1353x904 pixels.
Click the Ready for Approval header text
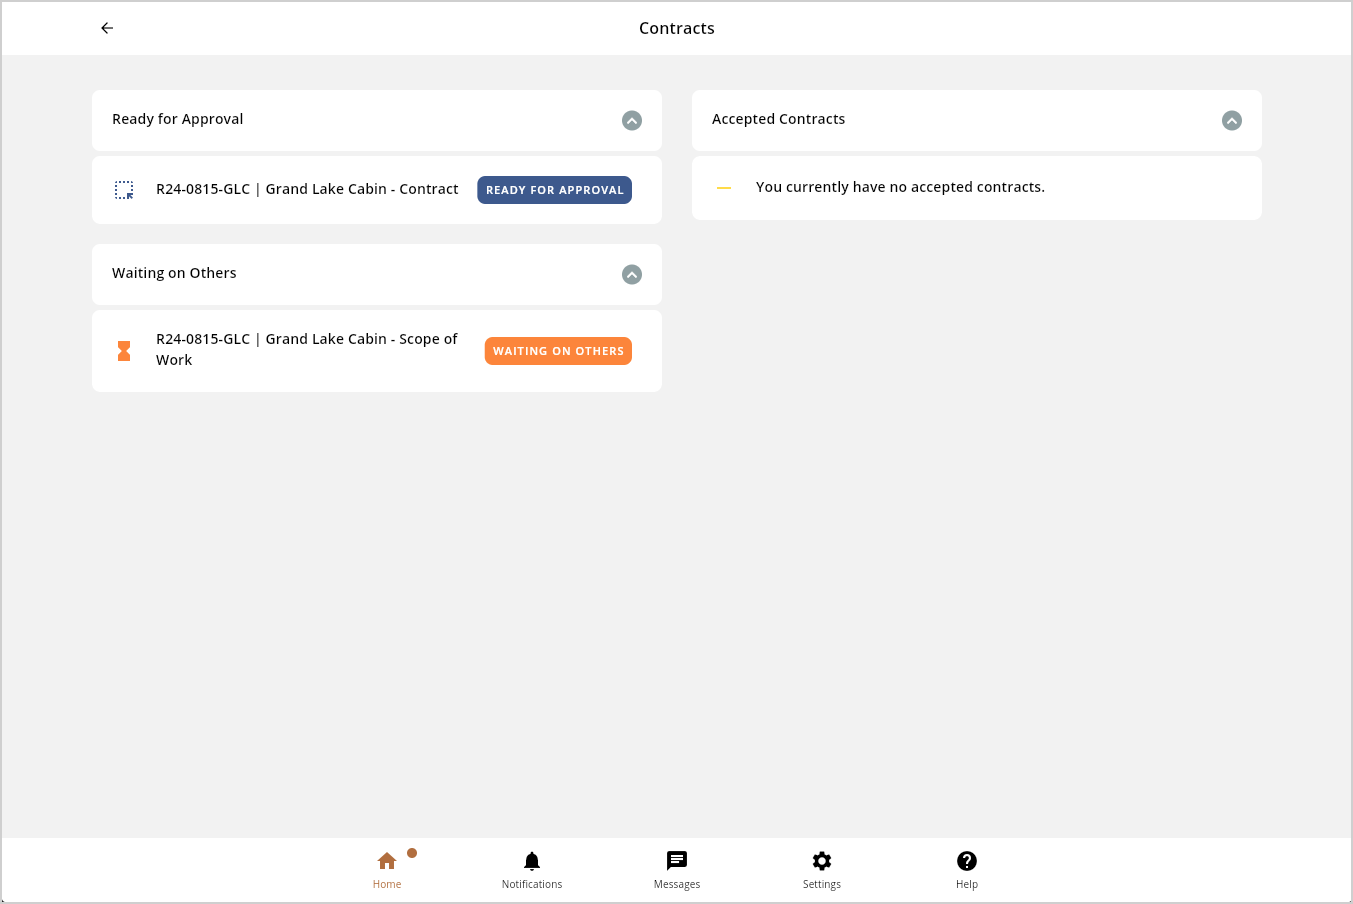click(178, 119)
